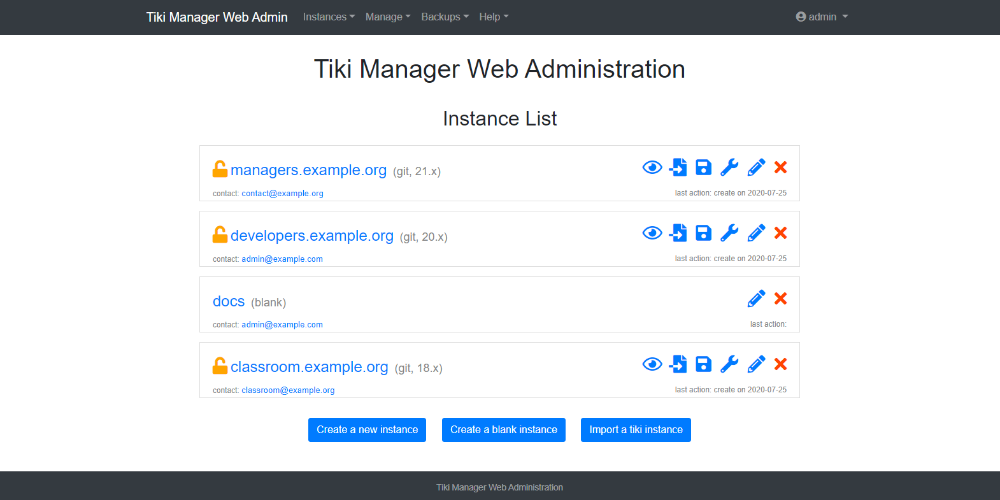Click the Instance List heading
Image resolution: width=1000 pixels, height=500 pixels.
pyautogui.click(x=500, y=119)
